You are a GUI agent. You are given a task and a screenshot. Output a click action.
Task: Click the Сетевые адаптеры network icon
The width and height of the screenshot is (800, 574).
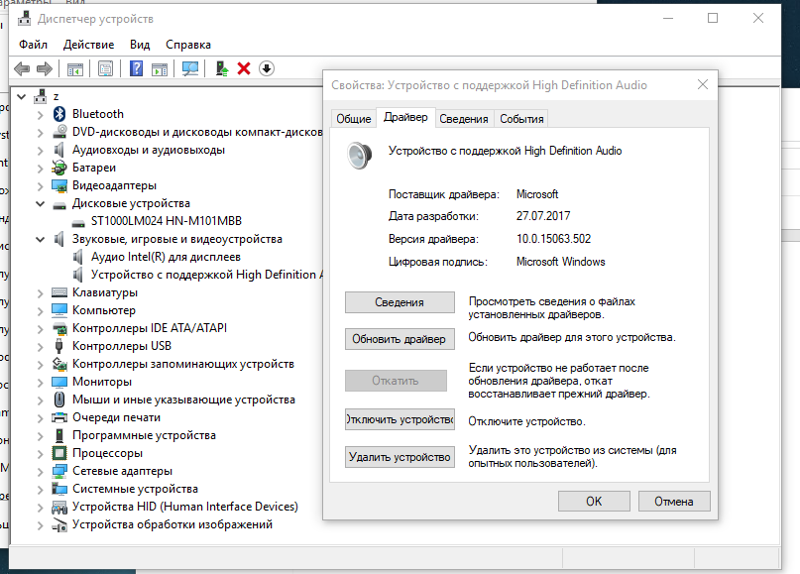pos(59,471)
